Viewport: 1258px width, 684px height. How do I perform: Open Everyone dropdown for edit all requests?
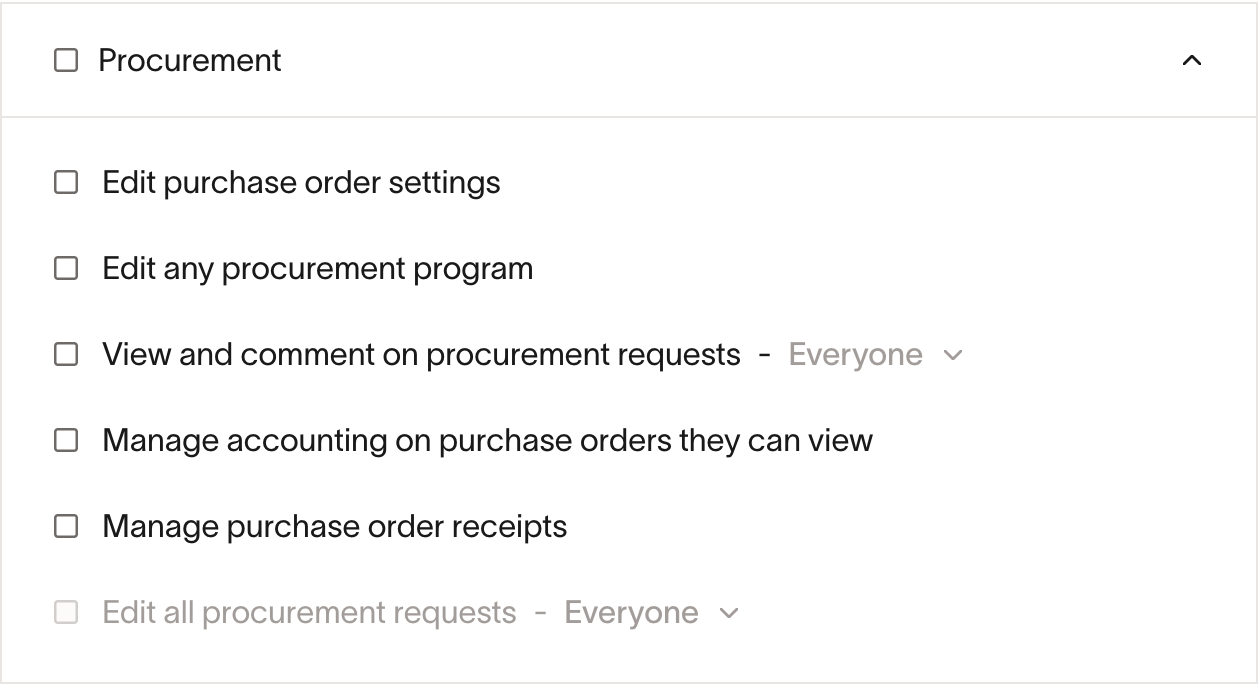(x=631, y=613)
